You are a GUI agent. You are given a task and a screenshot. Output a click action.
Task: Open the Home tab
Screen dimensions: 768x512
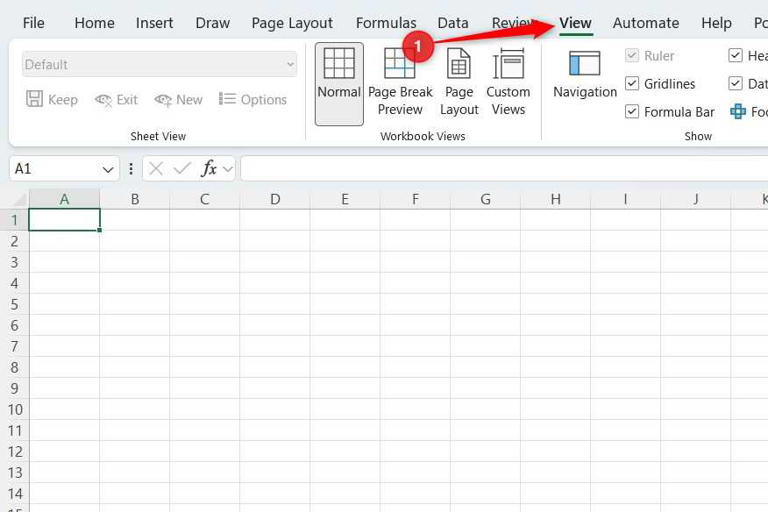[95, 23]
